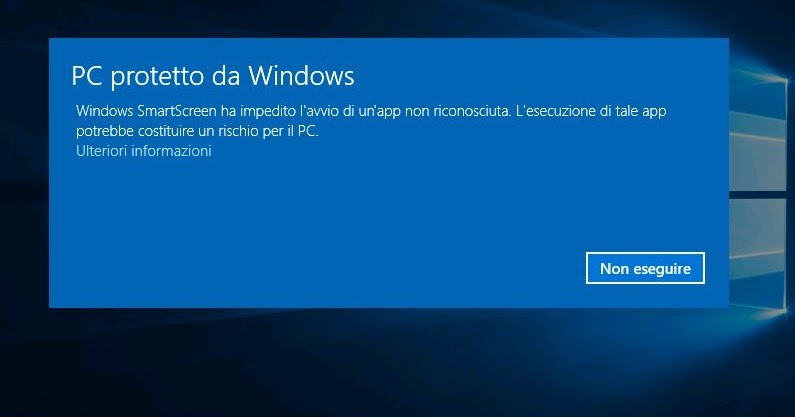Click the Non eseguire button
Screen dimensions: 795x417
pyautogui.click(x=645, y=268)
